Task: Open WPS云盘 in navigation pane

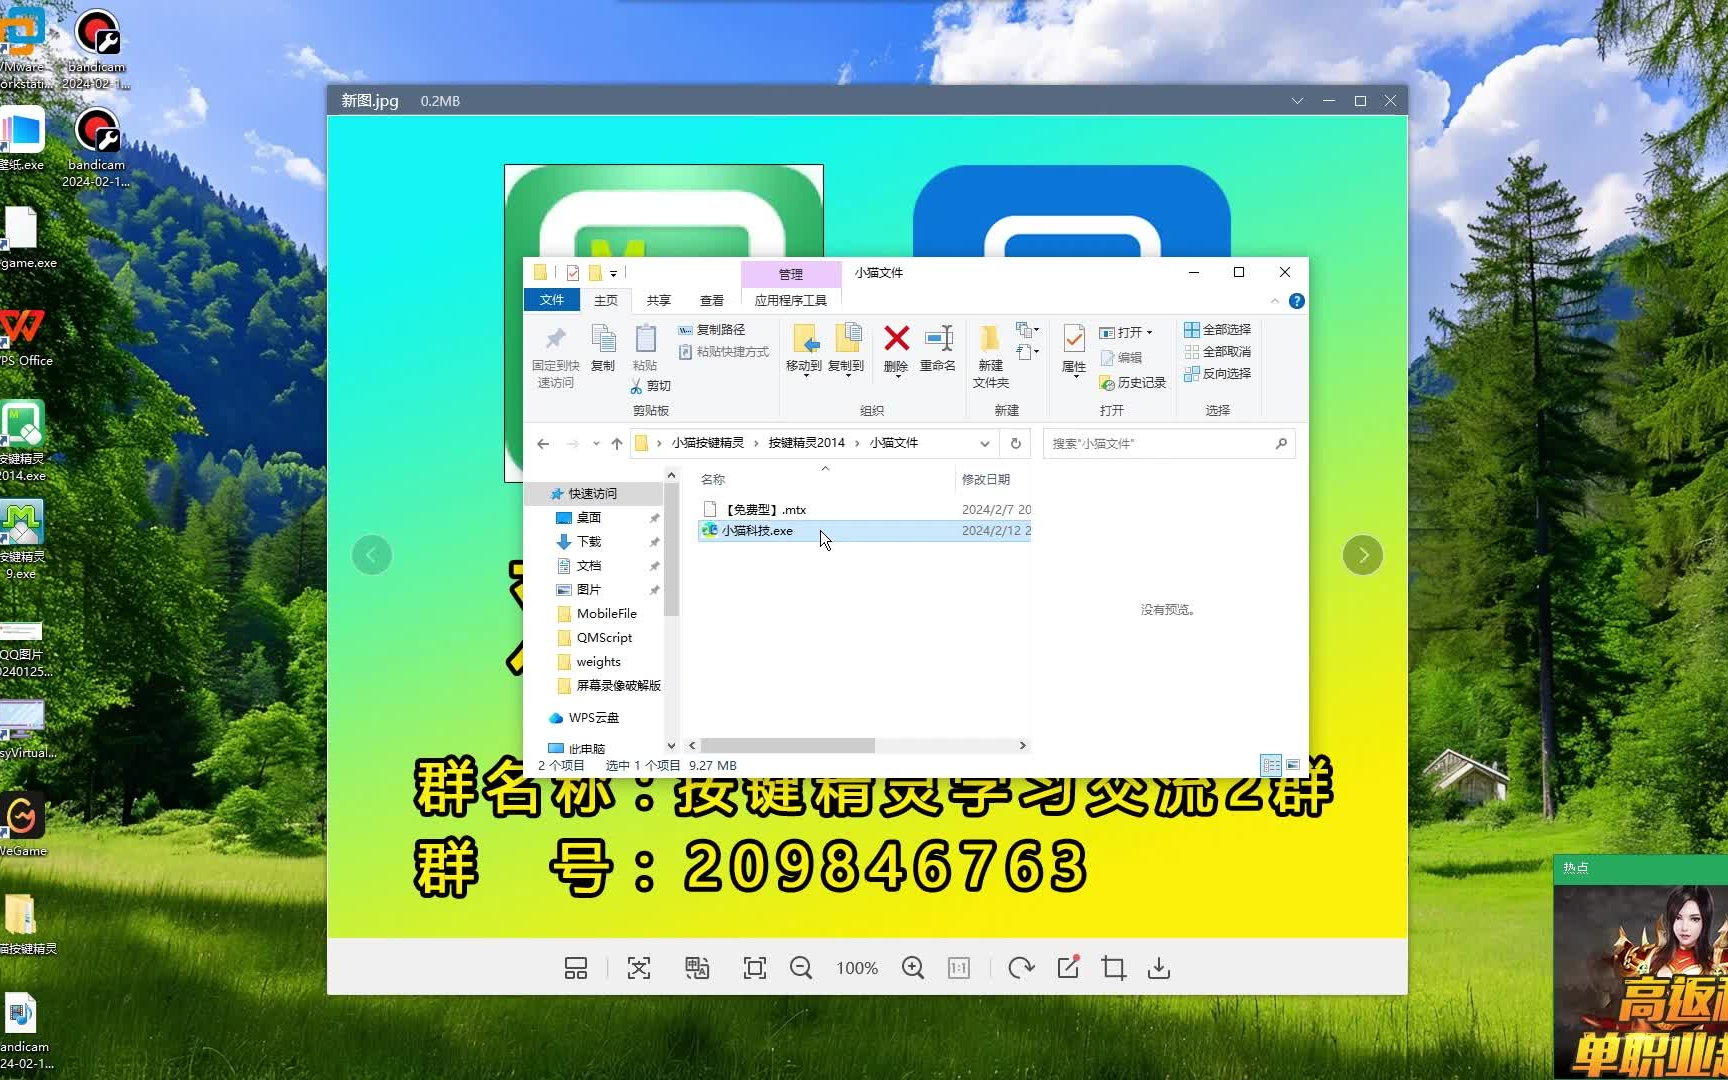Action: 594,718
